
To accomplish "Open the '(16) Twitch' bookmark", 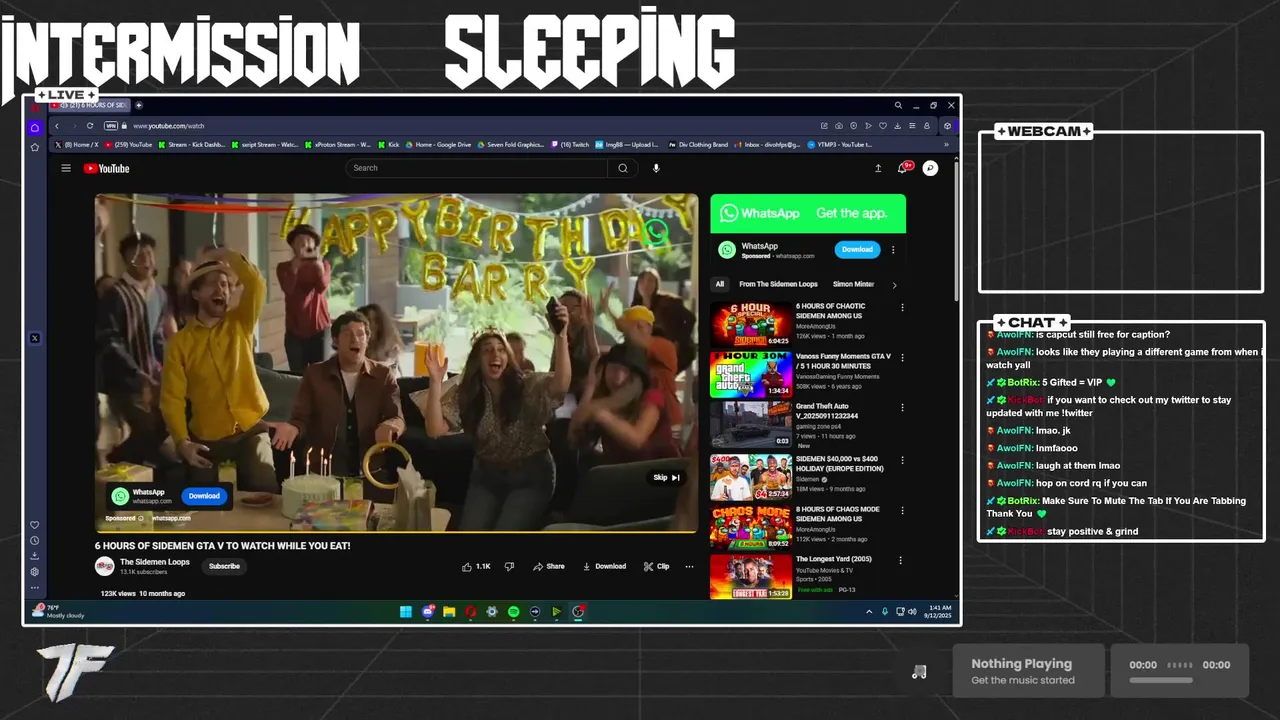I will pos(570,145).
